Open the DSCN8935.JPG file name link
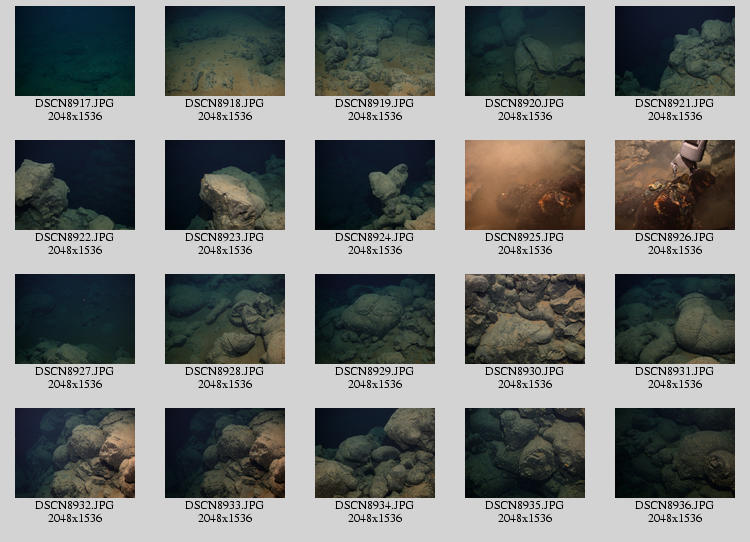This screenshot has height=542, width=750. coord(525,505)
